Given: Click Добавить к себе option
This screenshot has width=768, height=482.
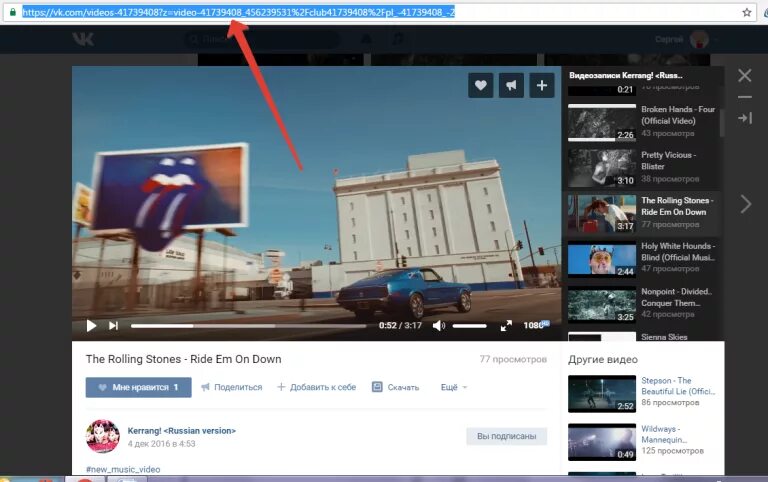Looking at the screenshot, I should point(316,387).
